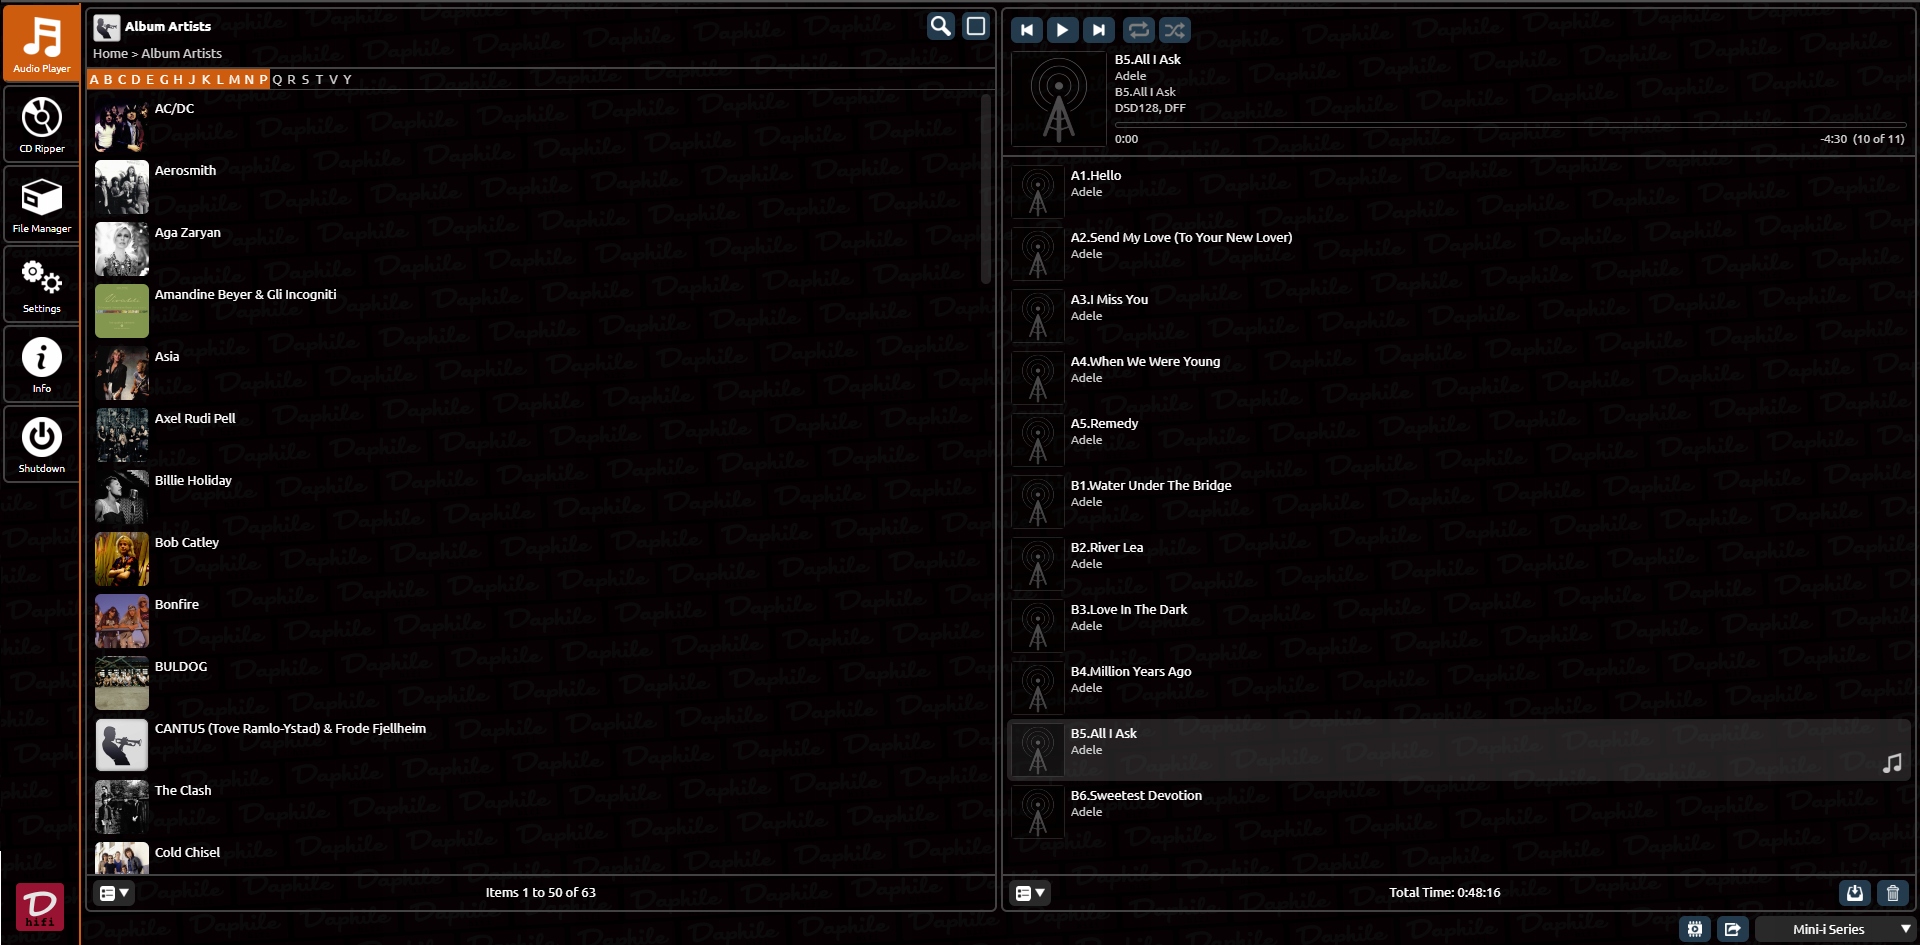Click the artist list scrollbar
The height and width of the screenshot is (945, 1920).
986,190
